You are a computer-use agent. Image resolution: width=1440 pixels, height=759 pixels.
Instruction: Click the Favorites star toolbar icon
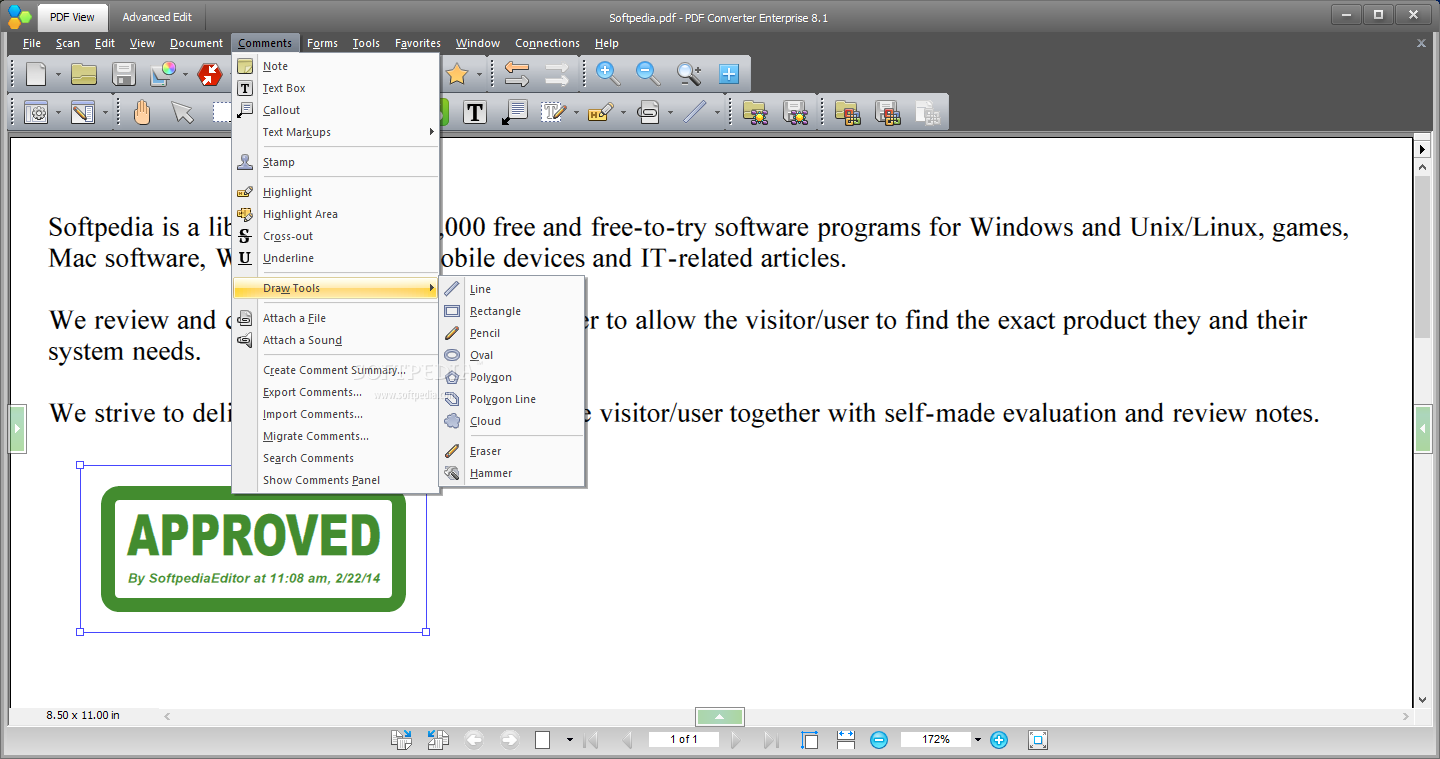457,74
